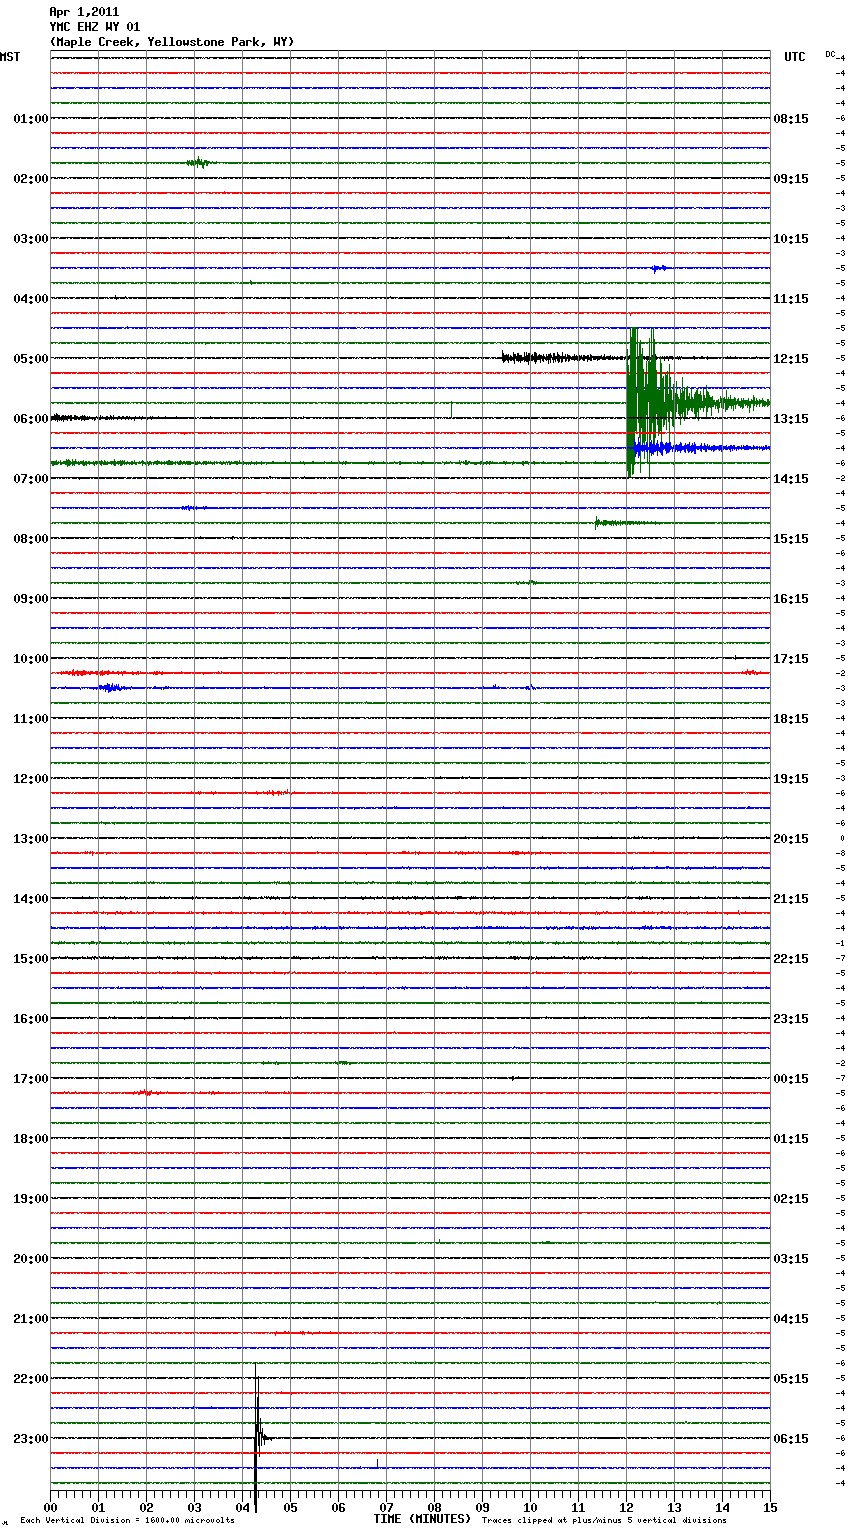Select the "07:00" MST time label
Image resolution: width=850 pixels, height=1534 pixels.
point(31,479)
